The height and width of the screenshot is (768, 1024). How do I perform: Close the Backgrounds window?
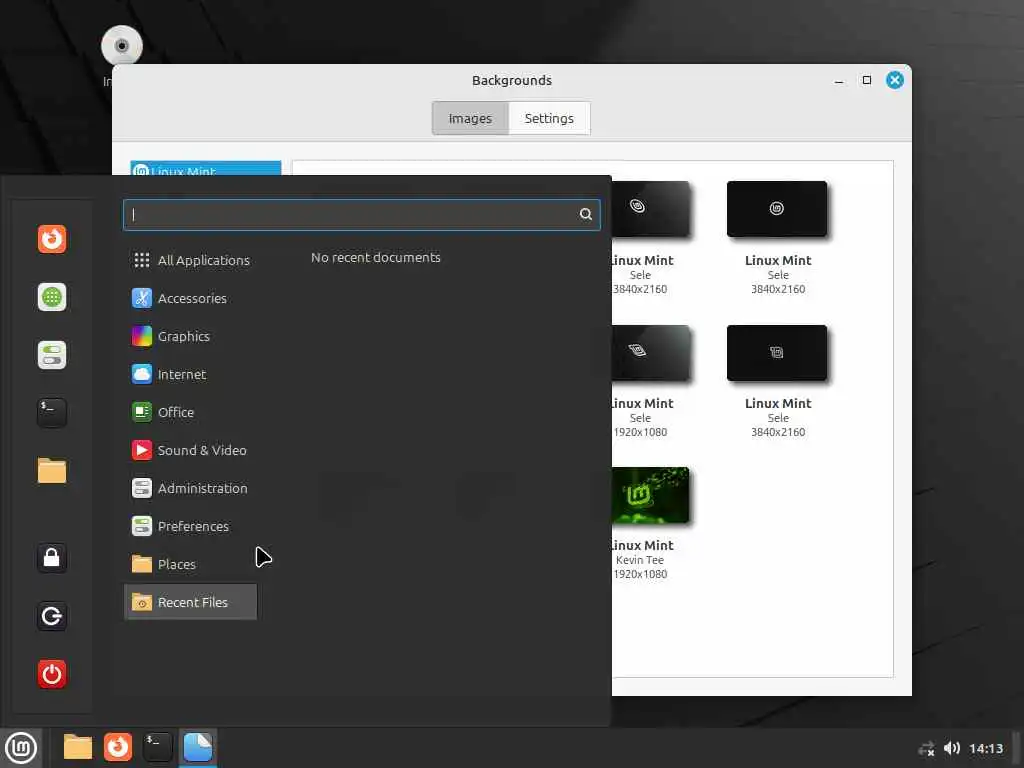coord(895,80)
